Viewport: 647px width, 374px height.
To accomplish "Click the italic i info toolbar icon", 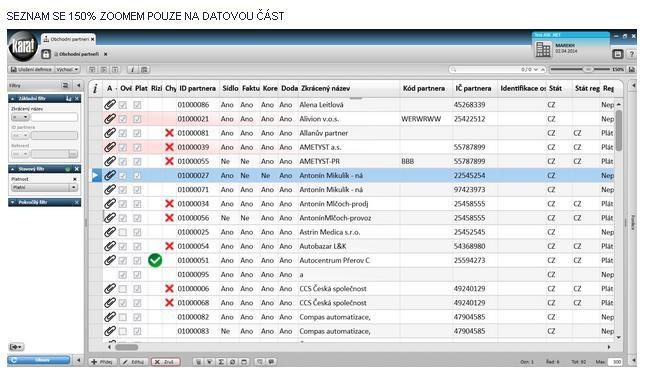I will 132,69.
